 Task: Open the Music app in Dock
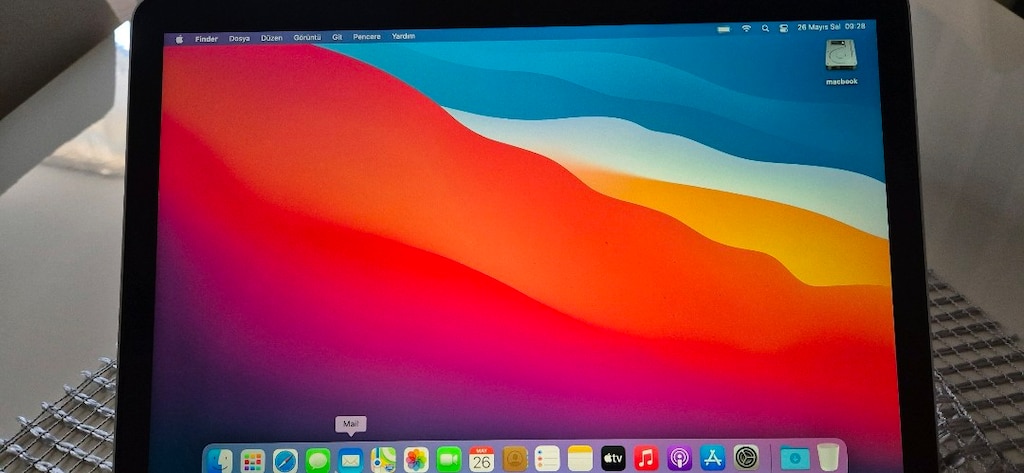pyautogui.click(x=647, y=458)
